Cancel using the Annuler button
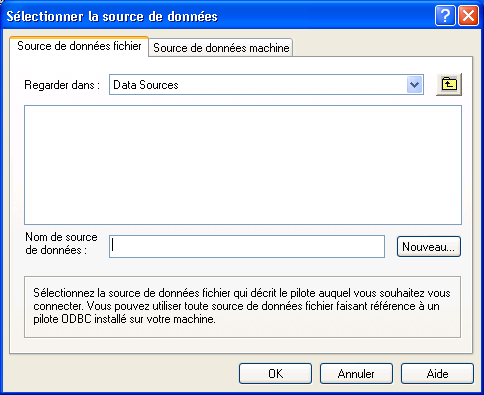The image size is (484, 395). coord(356,374)
